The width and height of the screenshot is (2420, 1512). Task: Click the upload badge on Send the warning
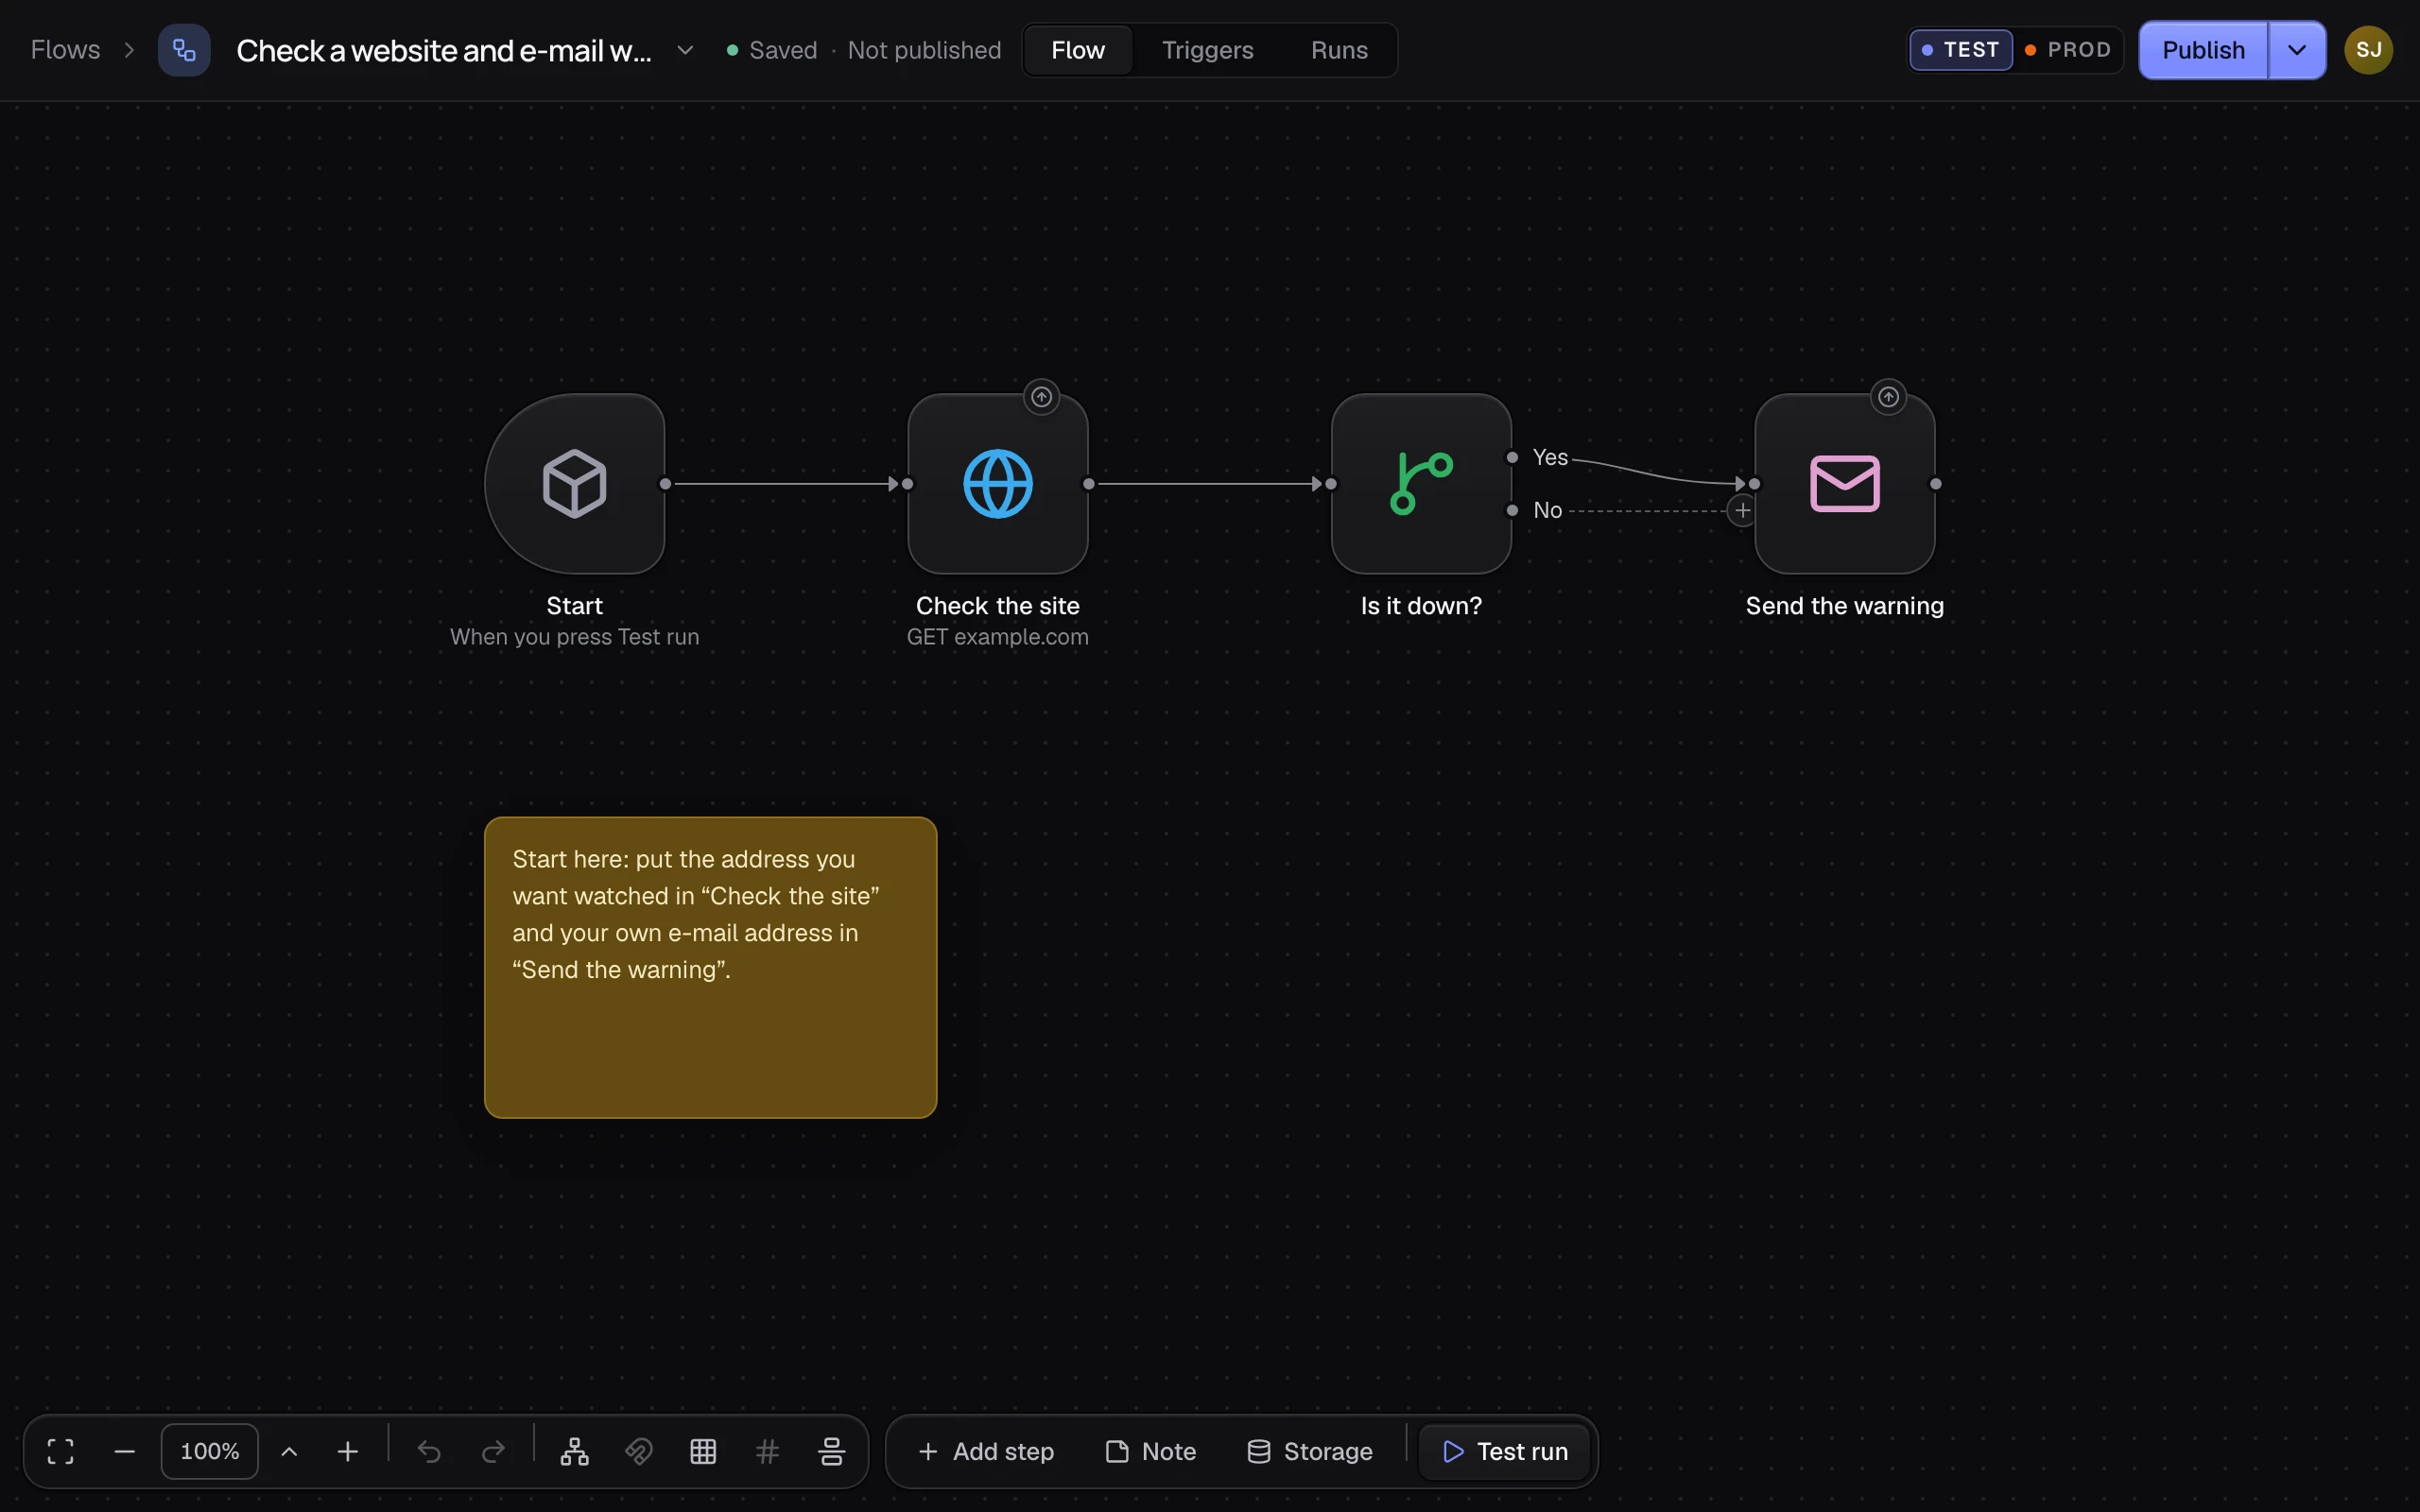[x=1888, y=397]
